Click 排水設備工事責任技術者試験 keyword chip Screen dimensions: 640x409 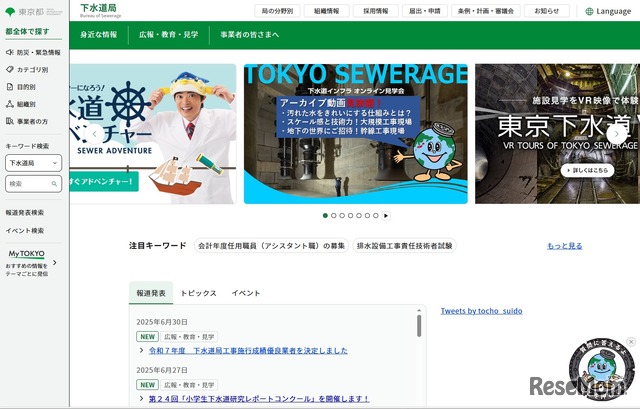pyautogui.click(x=404, y=246)
